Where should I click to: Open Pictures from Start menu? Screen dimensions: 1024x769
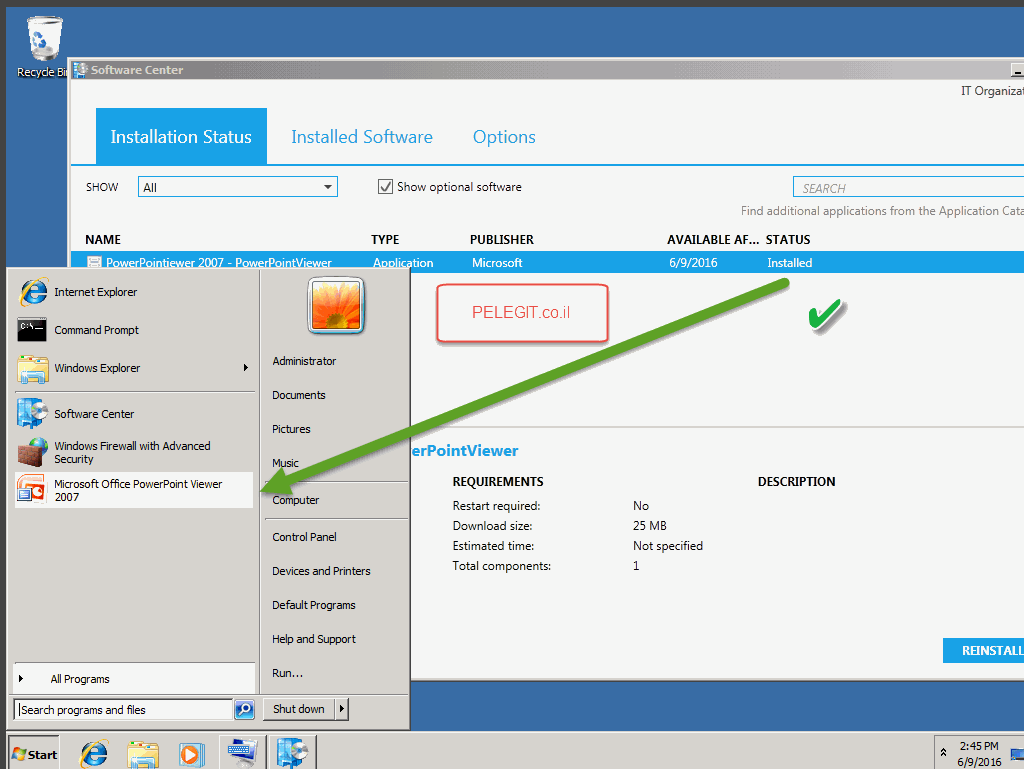point(291,429)
